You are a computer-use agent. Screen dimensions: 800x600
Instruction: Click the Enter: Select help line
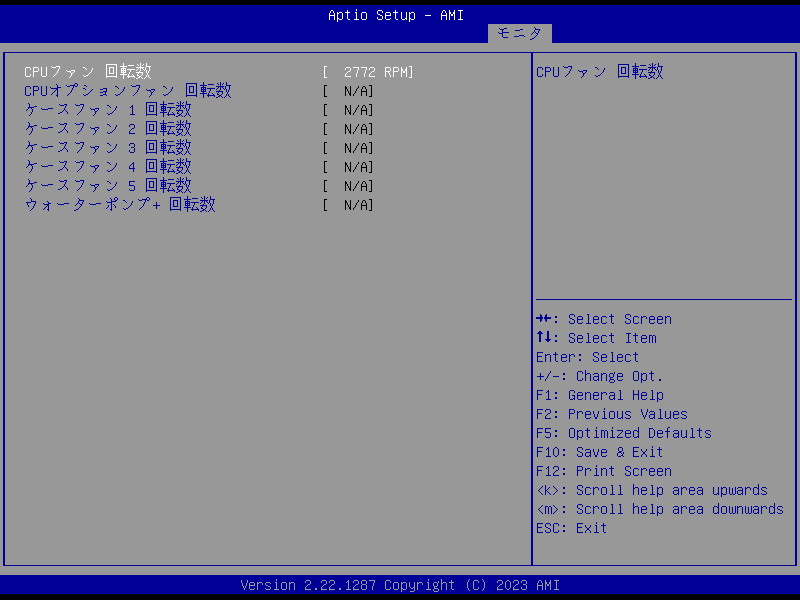pyautogui.click(x=587, y=357)
